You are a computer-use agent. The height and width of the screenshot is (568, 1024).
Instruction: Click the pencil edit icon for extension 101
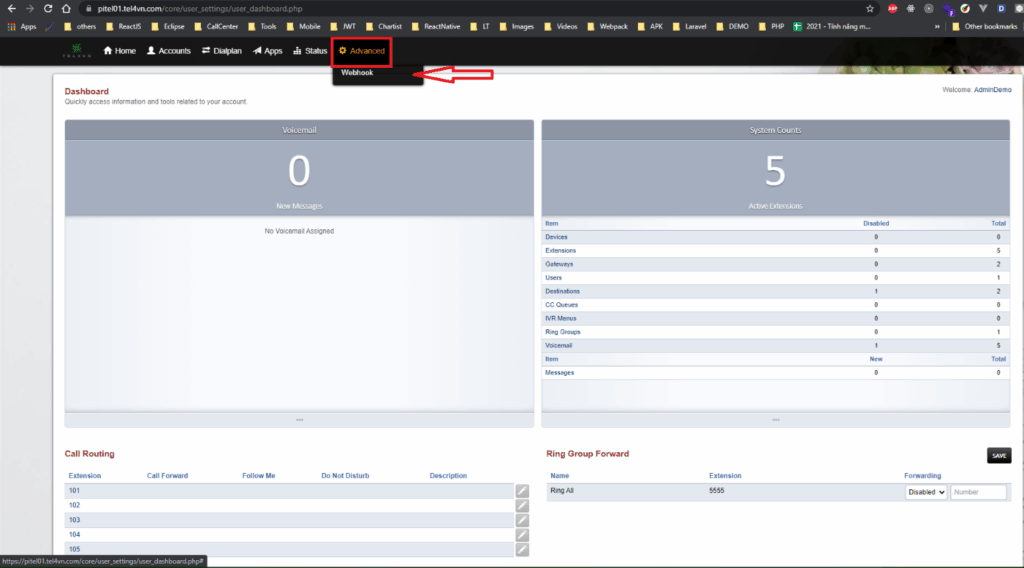click(x=522, y=491)
